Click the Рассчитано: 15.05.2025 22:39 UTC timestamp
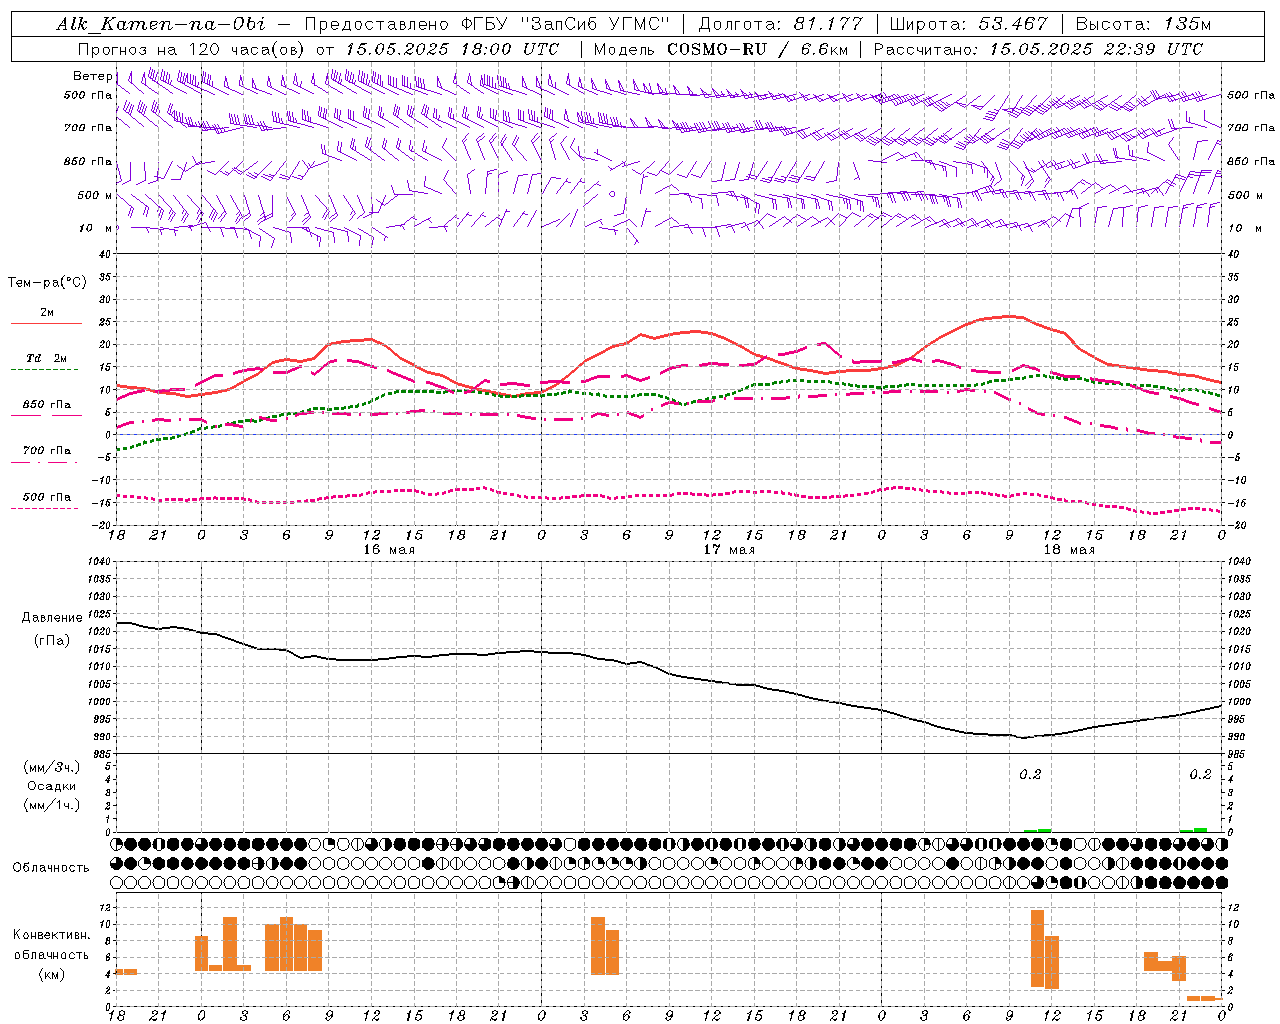The height and width of the screenshot is (1024, 1280). pyautogui.click(x=1038, y=49)
